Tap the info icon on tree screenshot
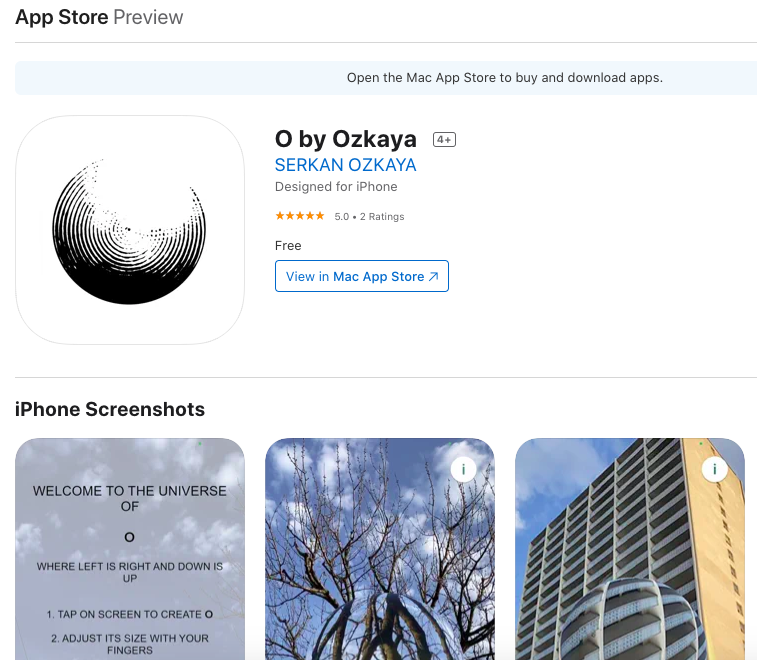757x660 pixels. (x=463, y=469)
